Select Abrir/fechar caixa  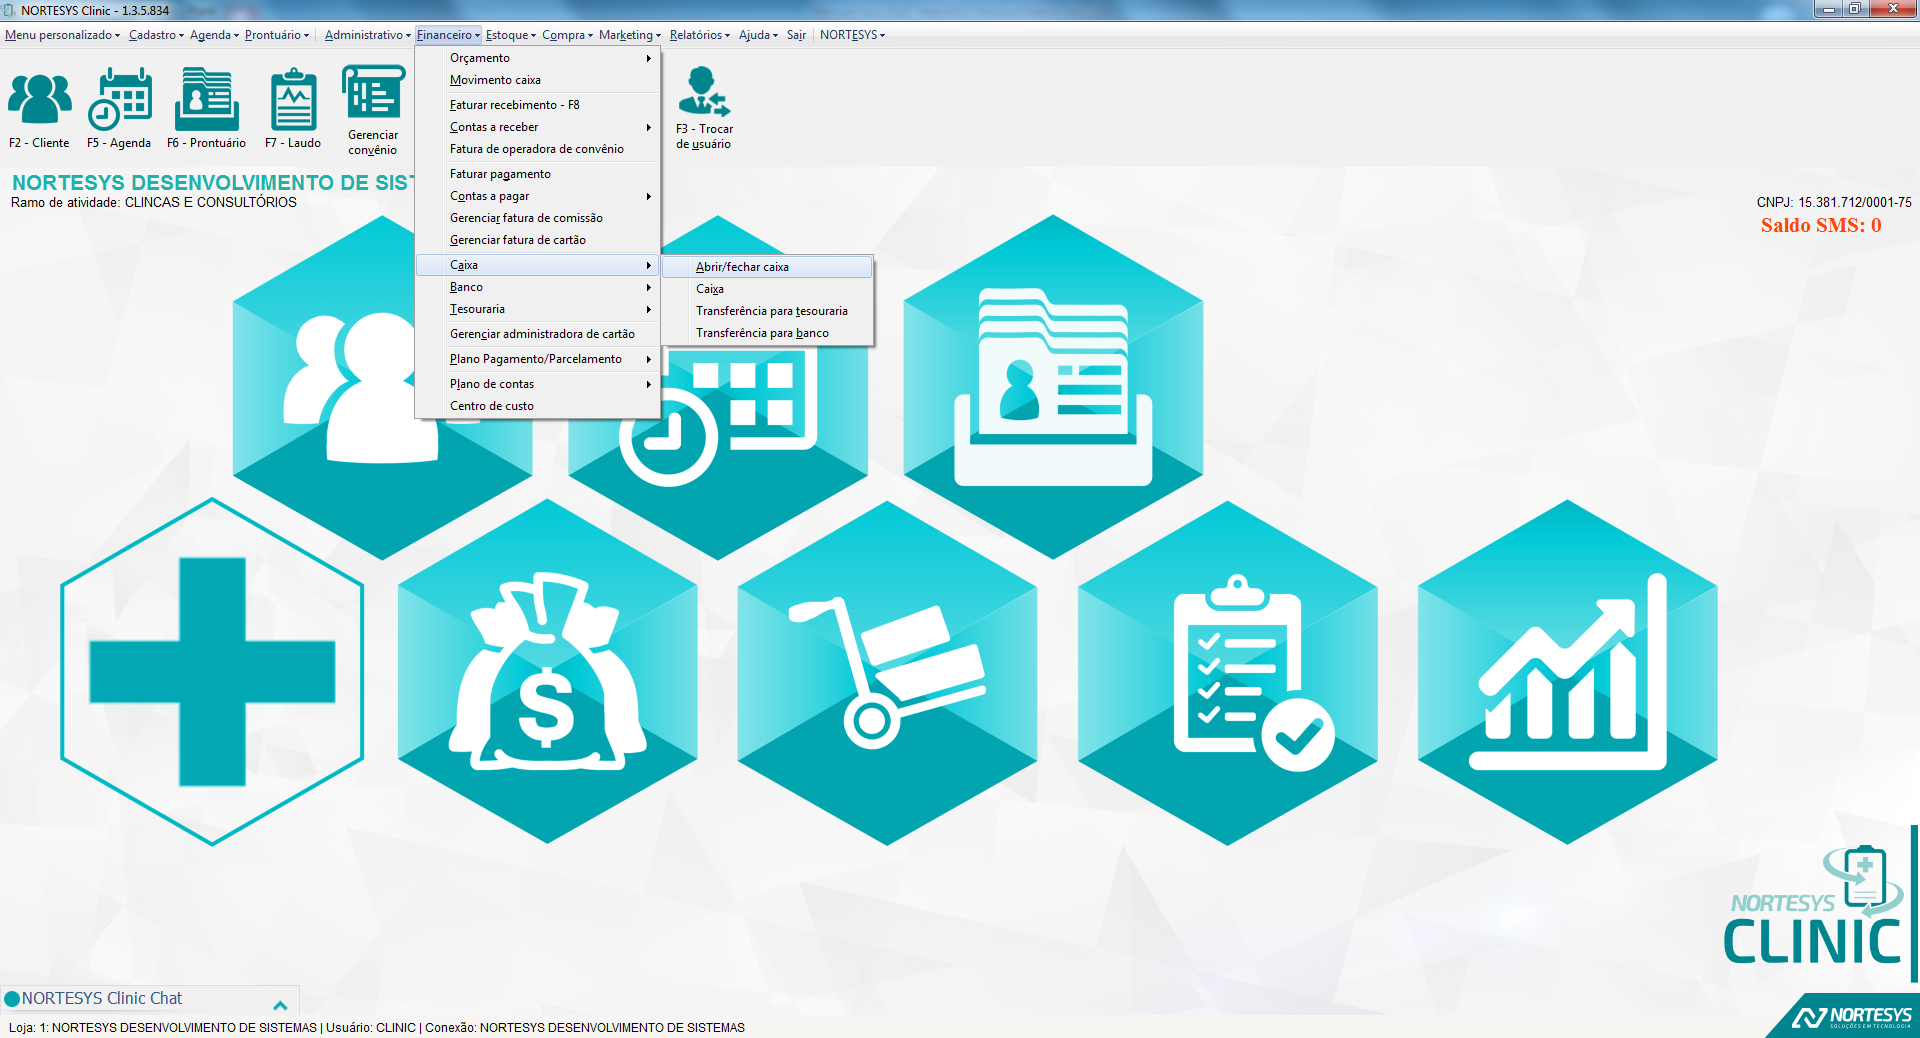[x=768, y=267]
